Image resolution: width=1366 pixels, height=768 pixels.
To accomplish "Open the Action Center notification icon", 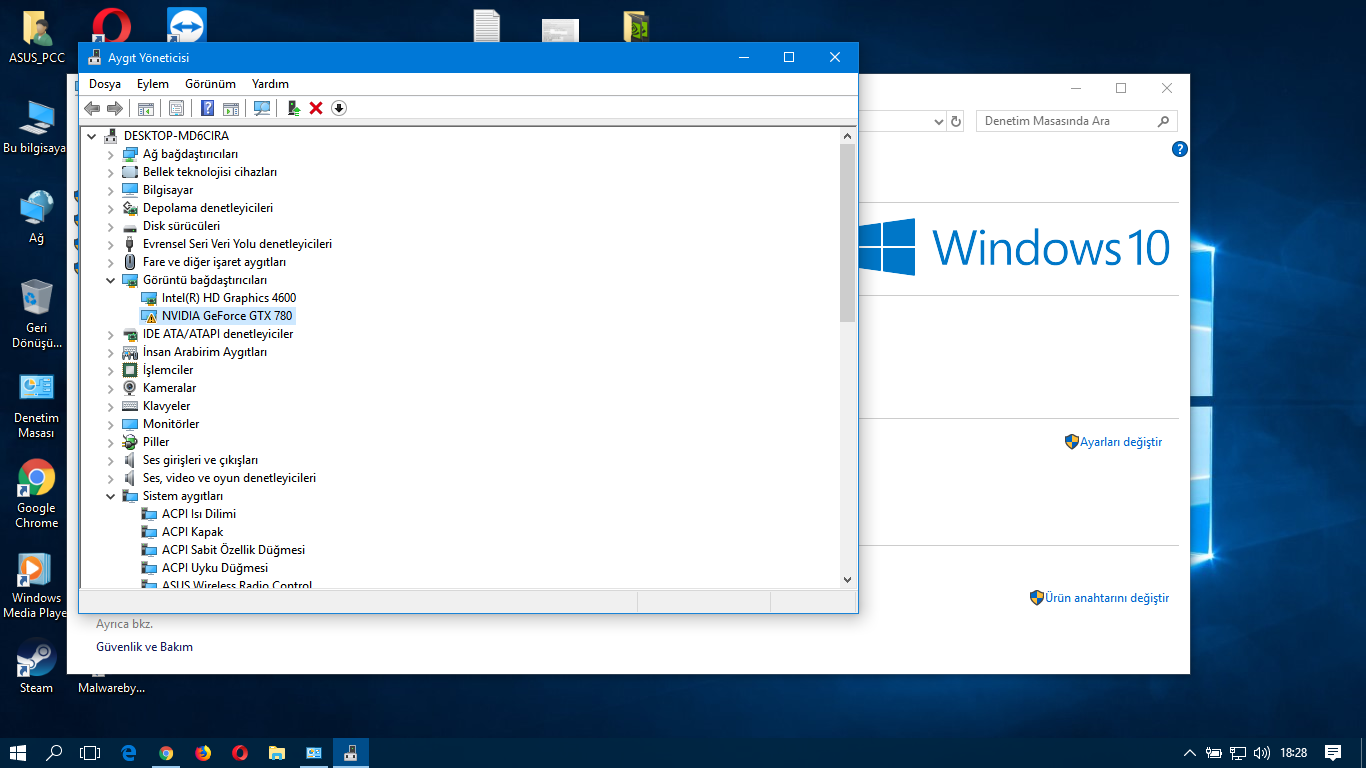I will (1333, 753).
